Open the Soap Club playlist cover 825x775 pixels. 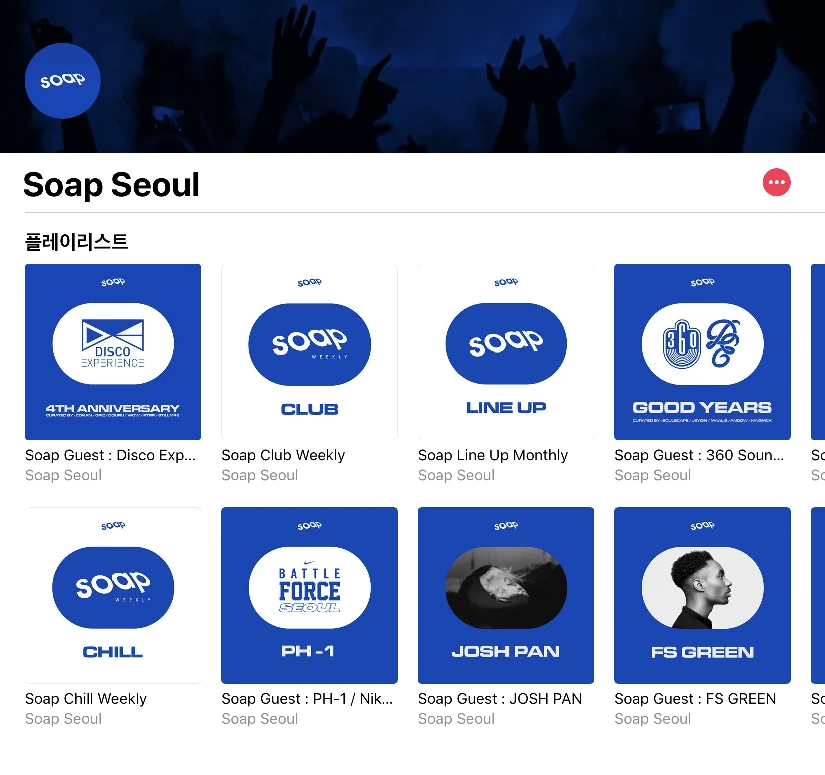click(309, 351)
